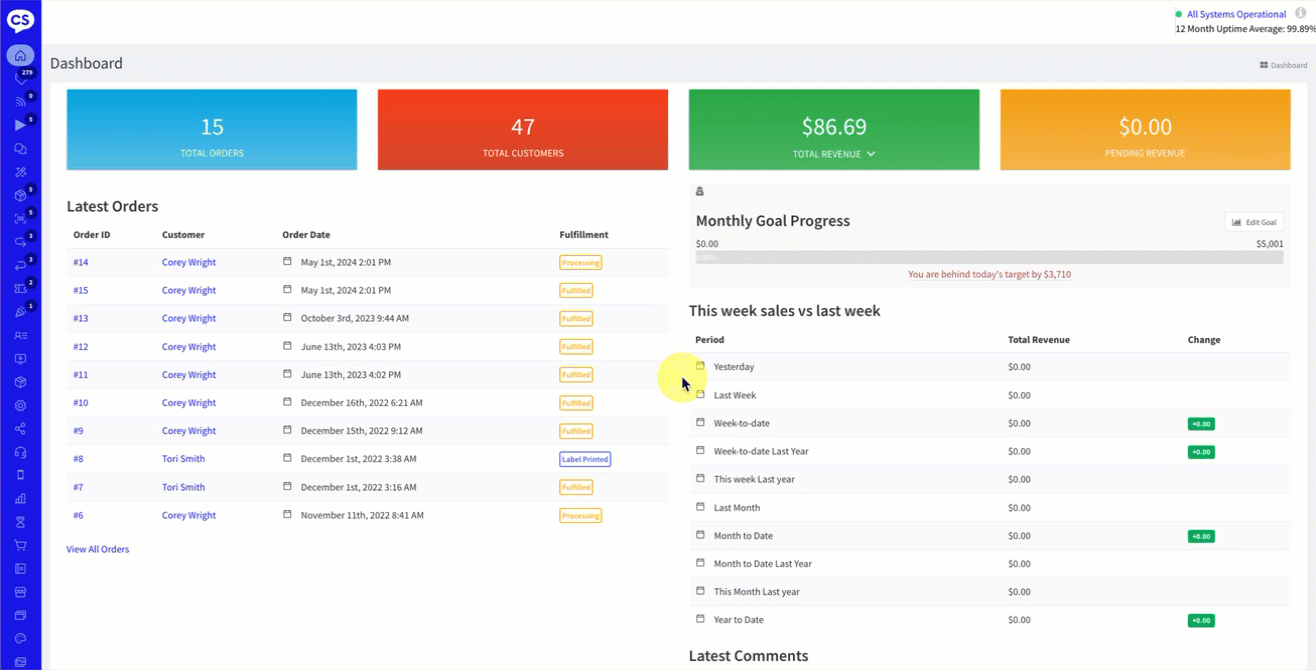Open the bar chart reports icon

(x=20, y=499)
